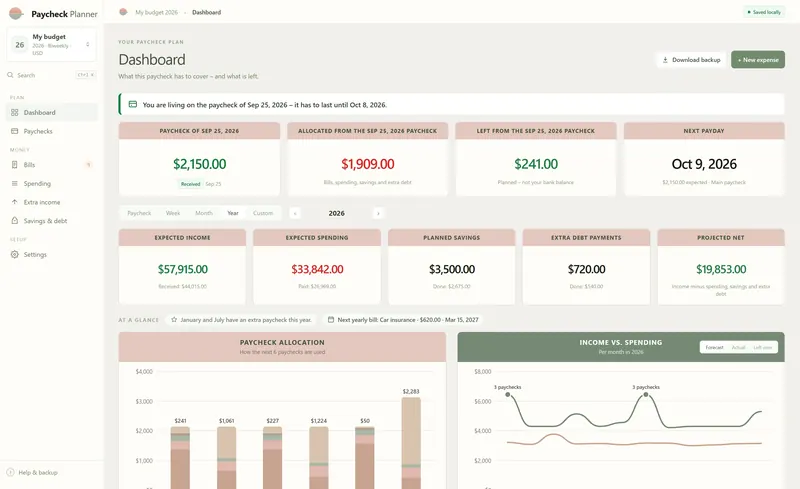Image resolution: width=800 pixels, height=489 pixels.
Task: Open Dashboard in the sidebar
Action: pyautogui.click(x=52, y=112)
